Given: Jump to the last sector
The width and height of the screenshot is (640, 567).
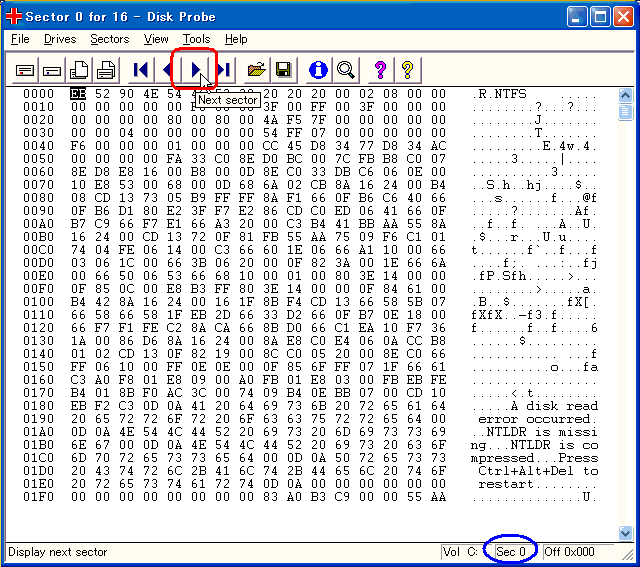Looking at the screenshot, I should pyautogui.click(x=224, y=69).
